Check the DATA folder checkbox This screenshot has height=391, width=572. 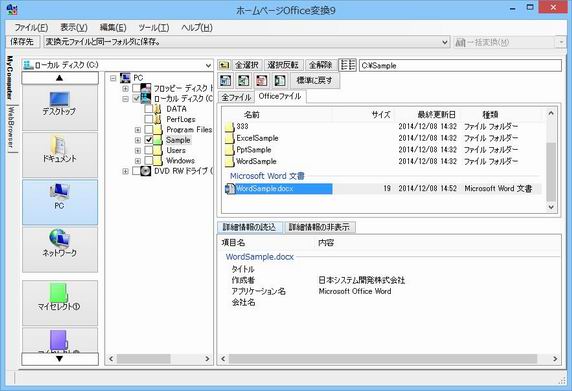pyautogui.click(x=148, y=109)
